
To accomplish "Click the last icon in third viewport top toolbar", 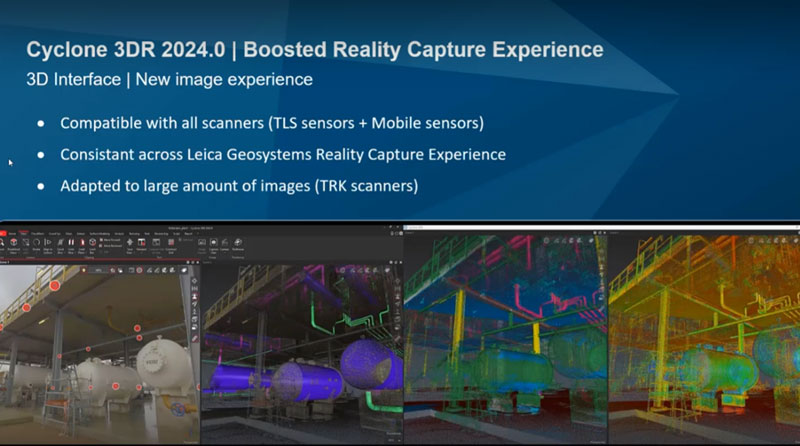I will 592,240.
